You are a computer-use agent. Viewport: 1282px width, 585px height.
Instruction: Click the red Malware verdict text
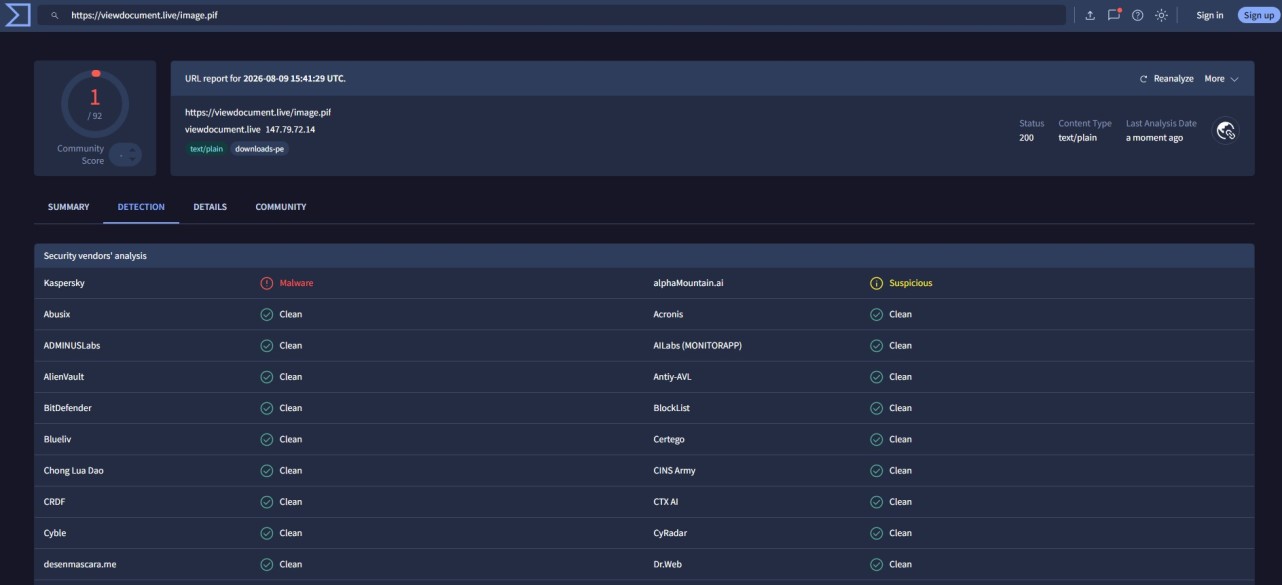296,283
